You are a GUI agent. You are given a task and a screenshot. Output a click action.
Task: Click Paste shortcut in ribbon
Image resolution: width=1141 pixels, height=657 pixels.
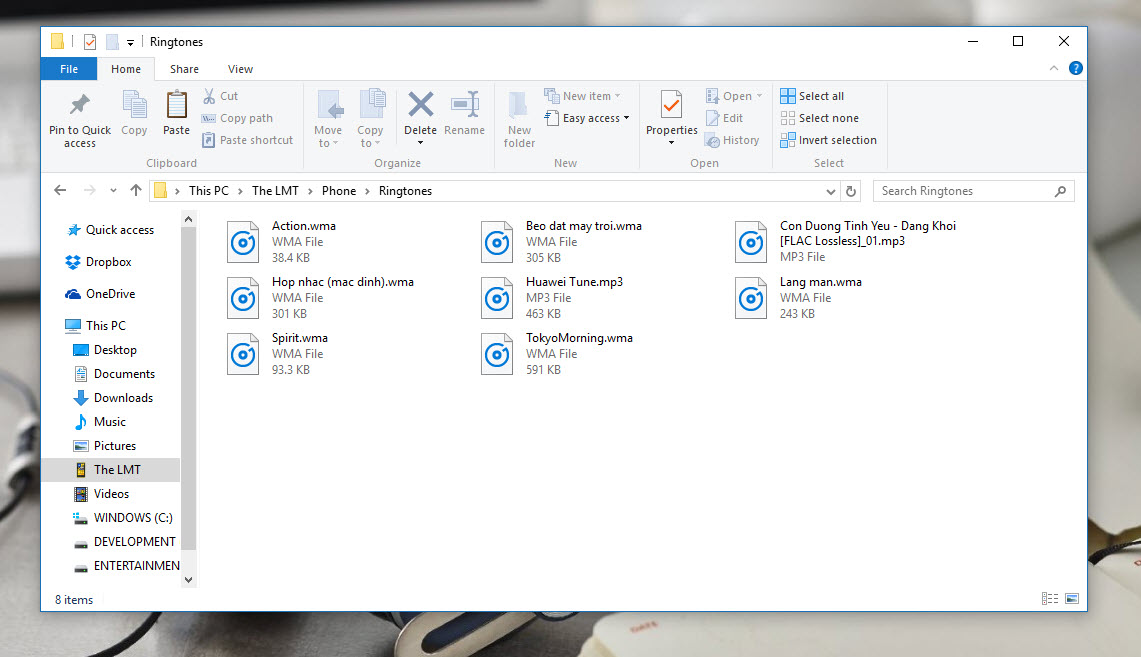[x=247, y=140]
